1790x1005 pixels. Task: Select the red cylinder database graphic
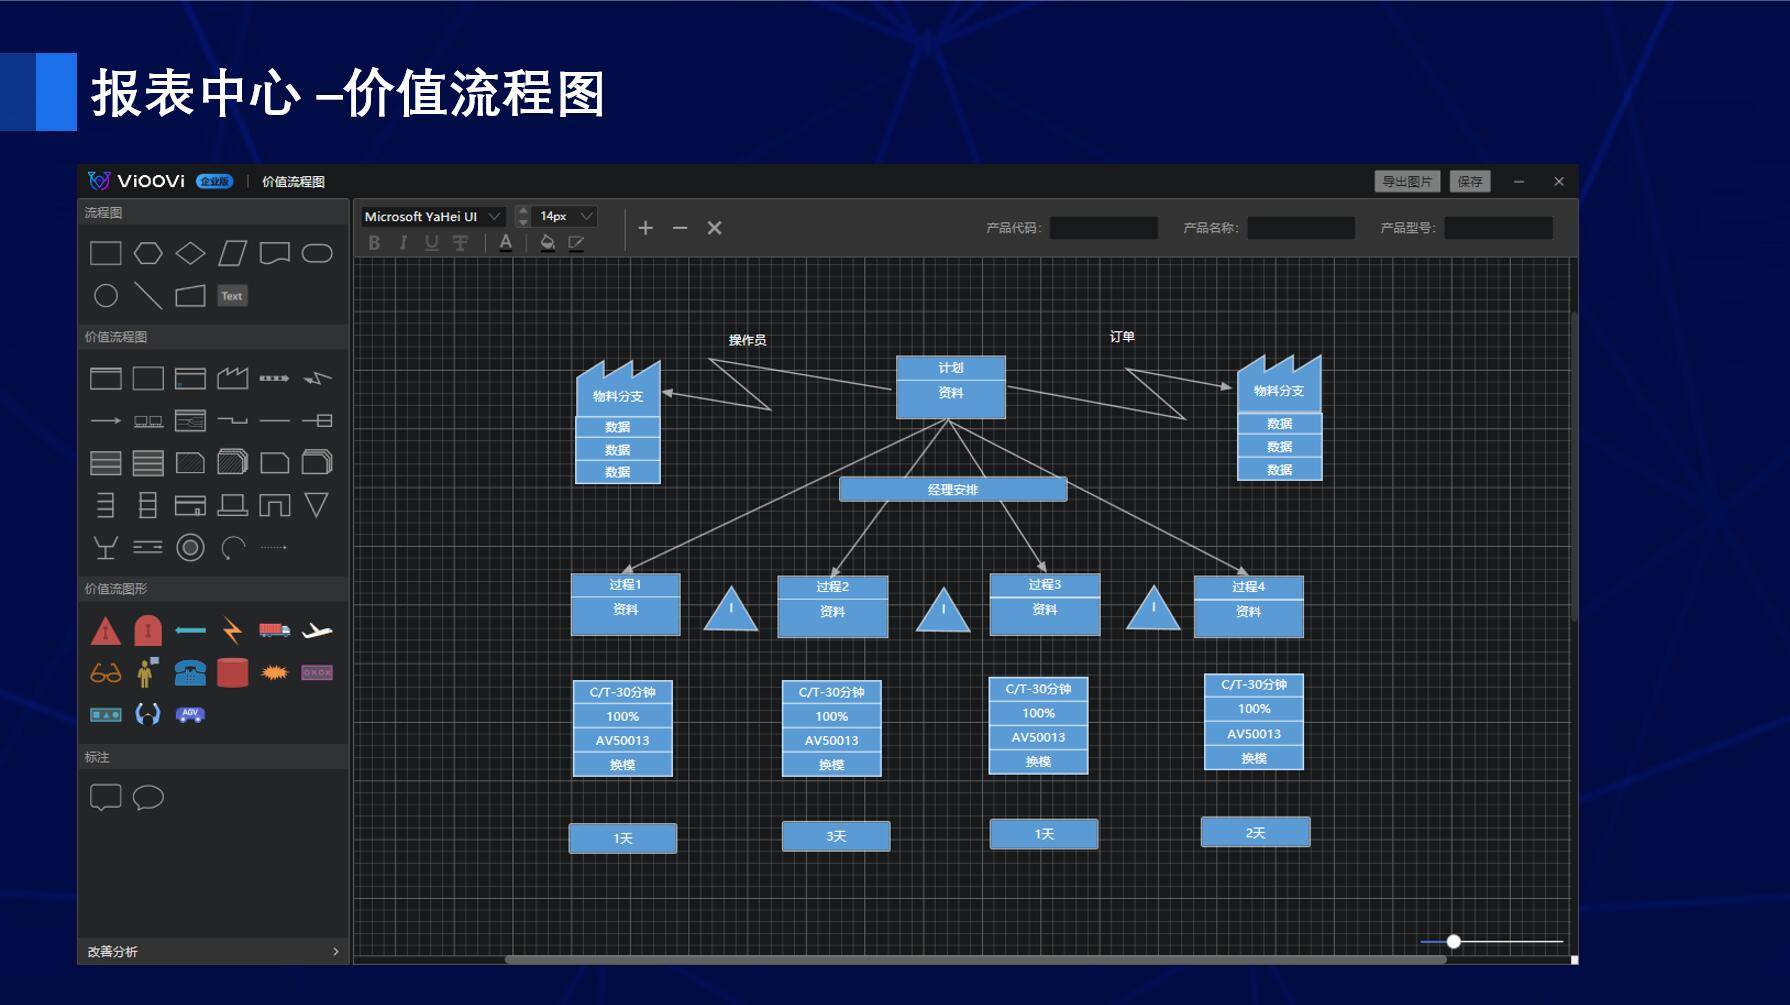(x=232, y=673)
